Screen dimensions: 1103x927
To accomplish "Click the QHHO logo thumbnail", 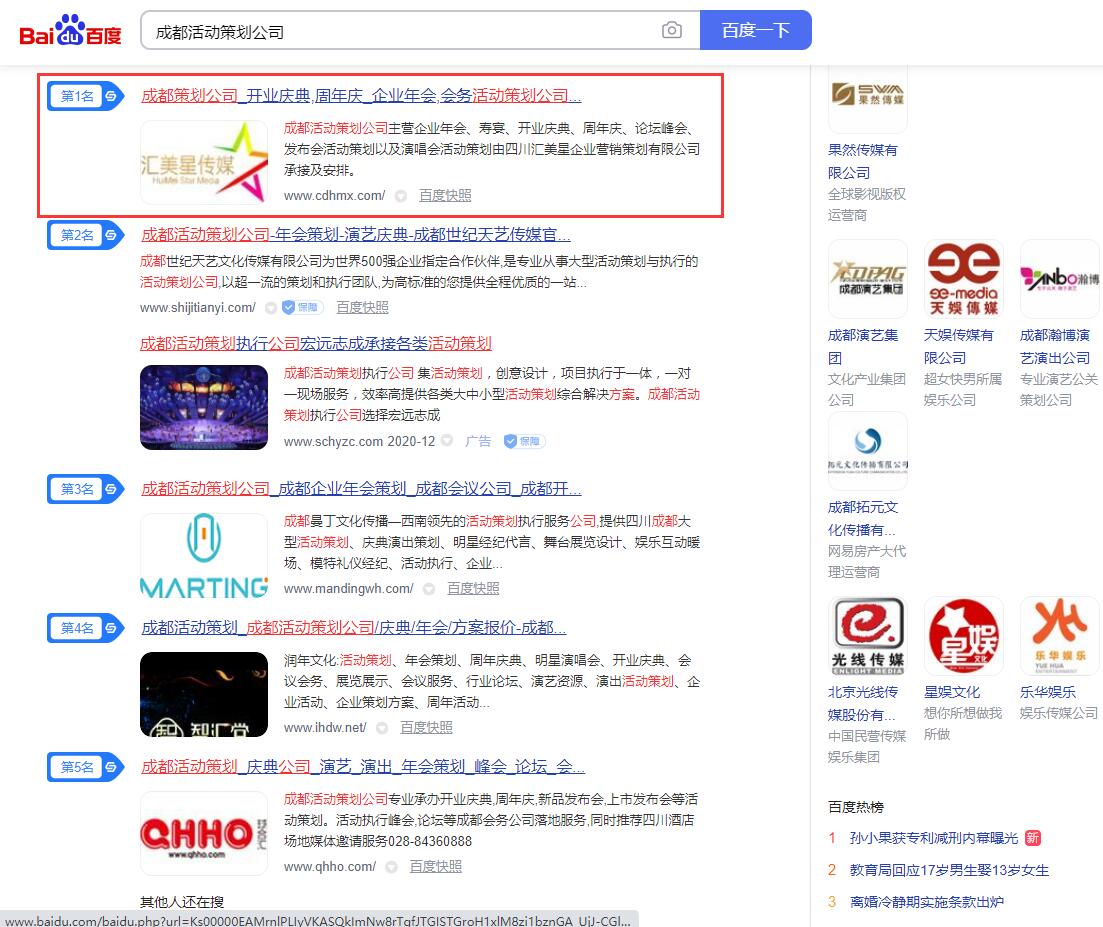I will [204, 833].
